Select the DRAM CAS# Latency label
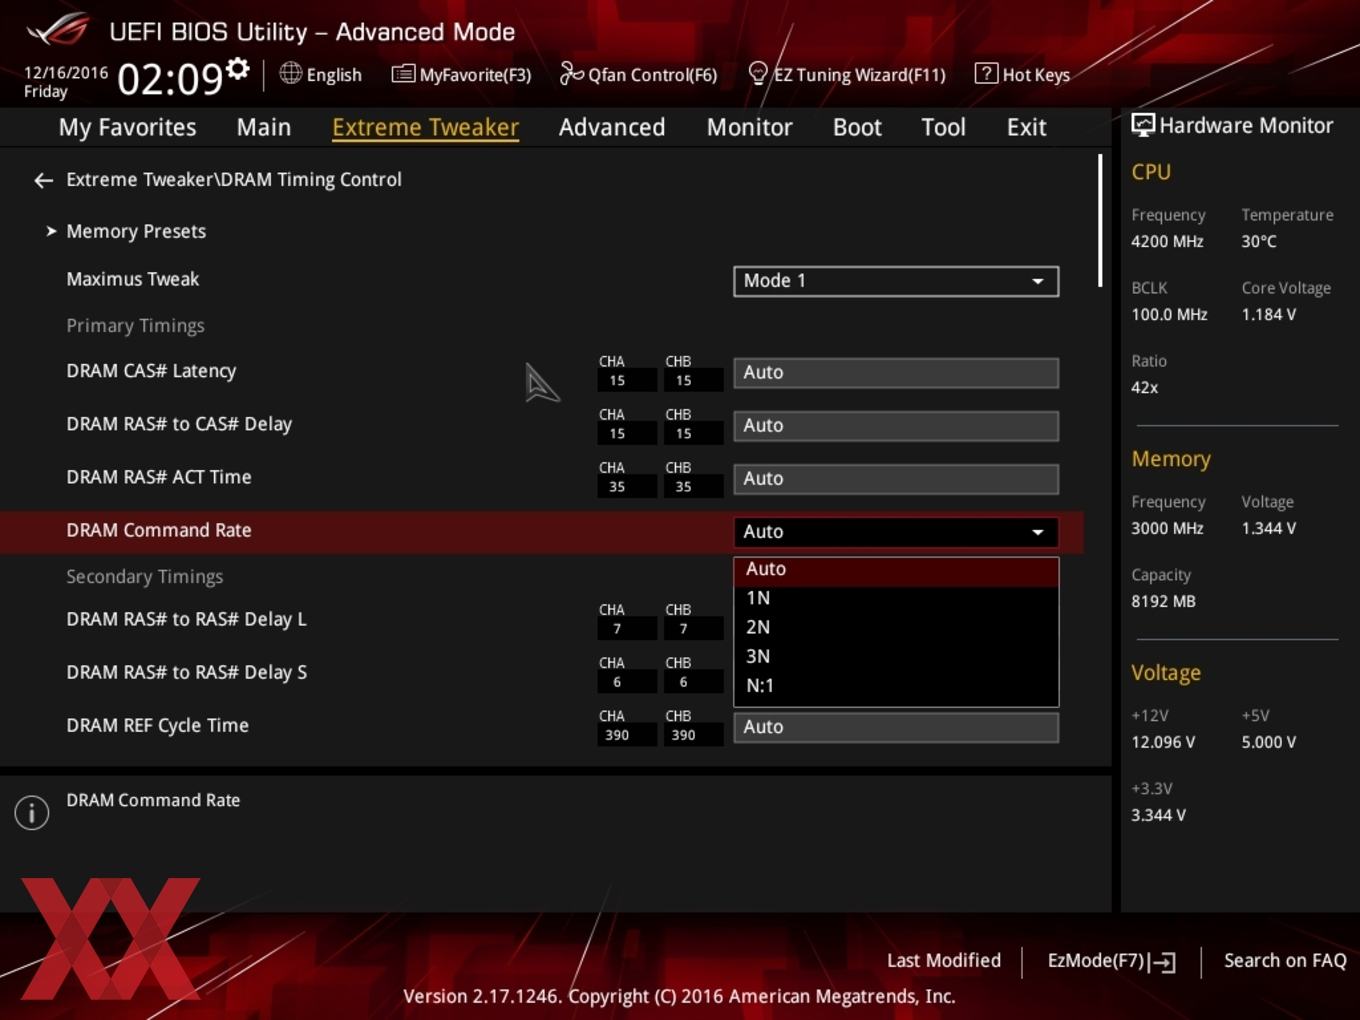 (x=151, y=371)
